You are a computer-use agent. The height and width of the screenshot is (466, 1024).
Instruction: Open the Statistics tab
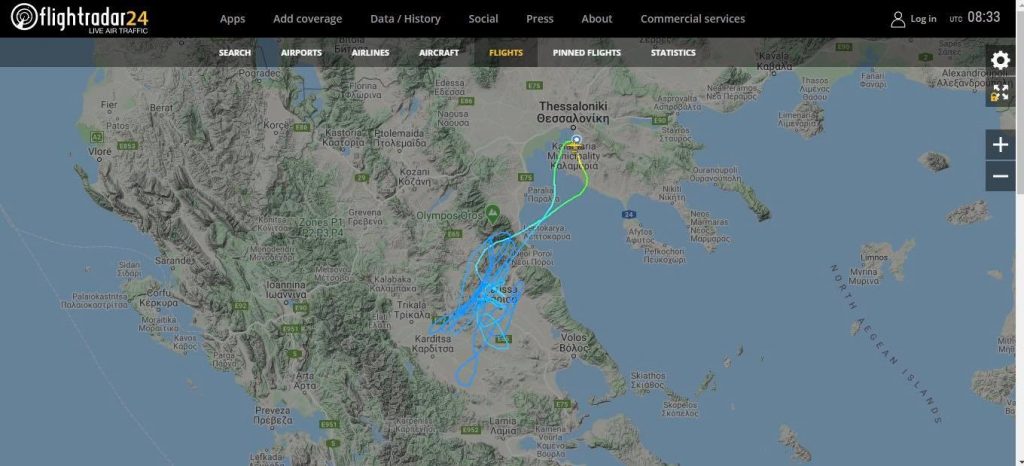click(673, 52)
